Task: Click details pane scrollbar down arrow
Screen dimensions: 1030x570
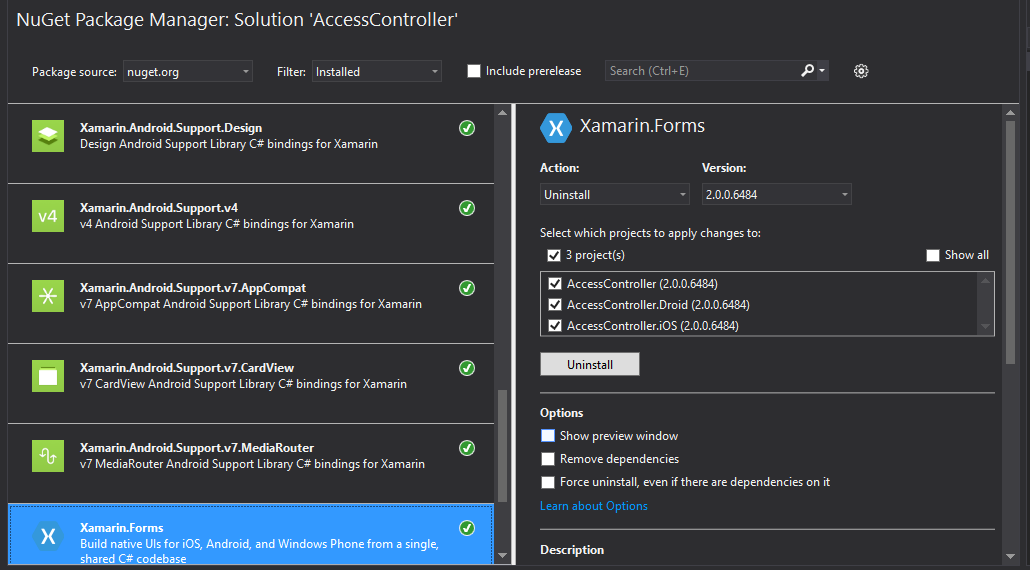Action: point(1011,557)
